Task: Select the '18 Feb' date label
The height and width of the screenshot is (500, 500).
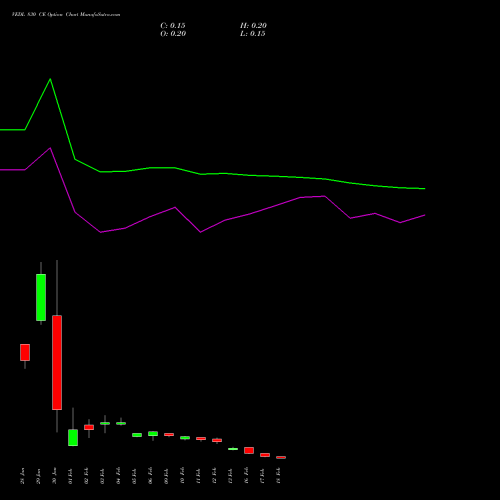Action: point(278,476)
